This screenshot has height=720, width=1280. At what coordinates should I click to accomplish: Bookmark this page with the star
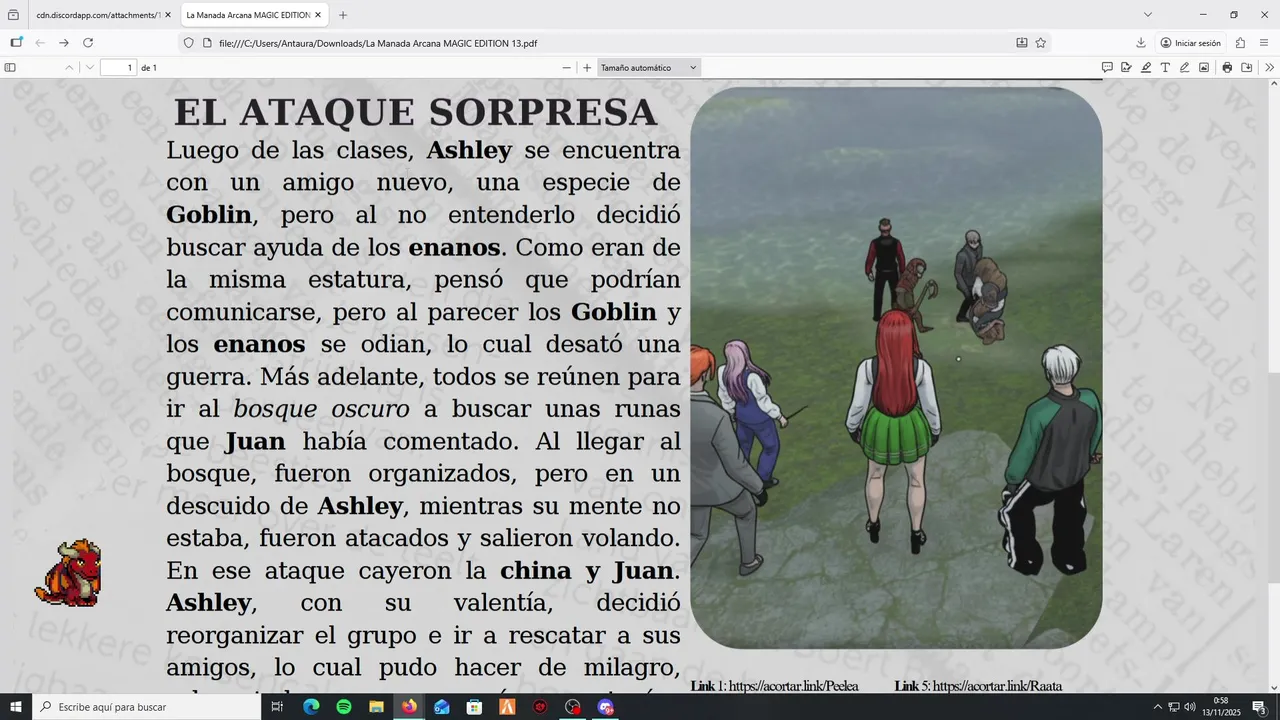(x=1041, y=43)
